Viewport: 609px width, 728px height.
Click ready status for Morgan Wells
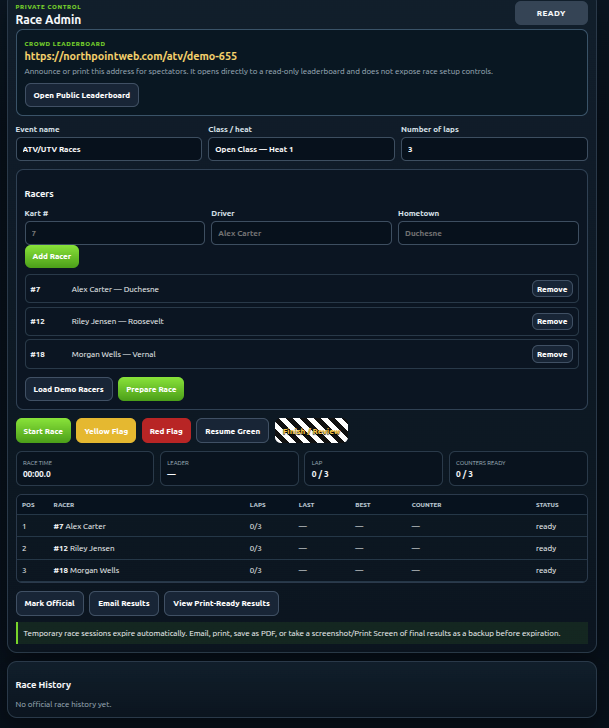[x=546, y=570]
